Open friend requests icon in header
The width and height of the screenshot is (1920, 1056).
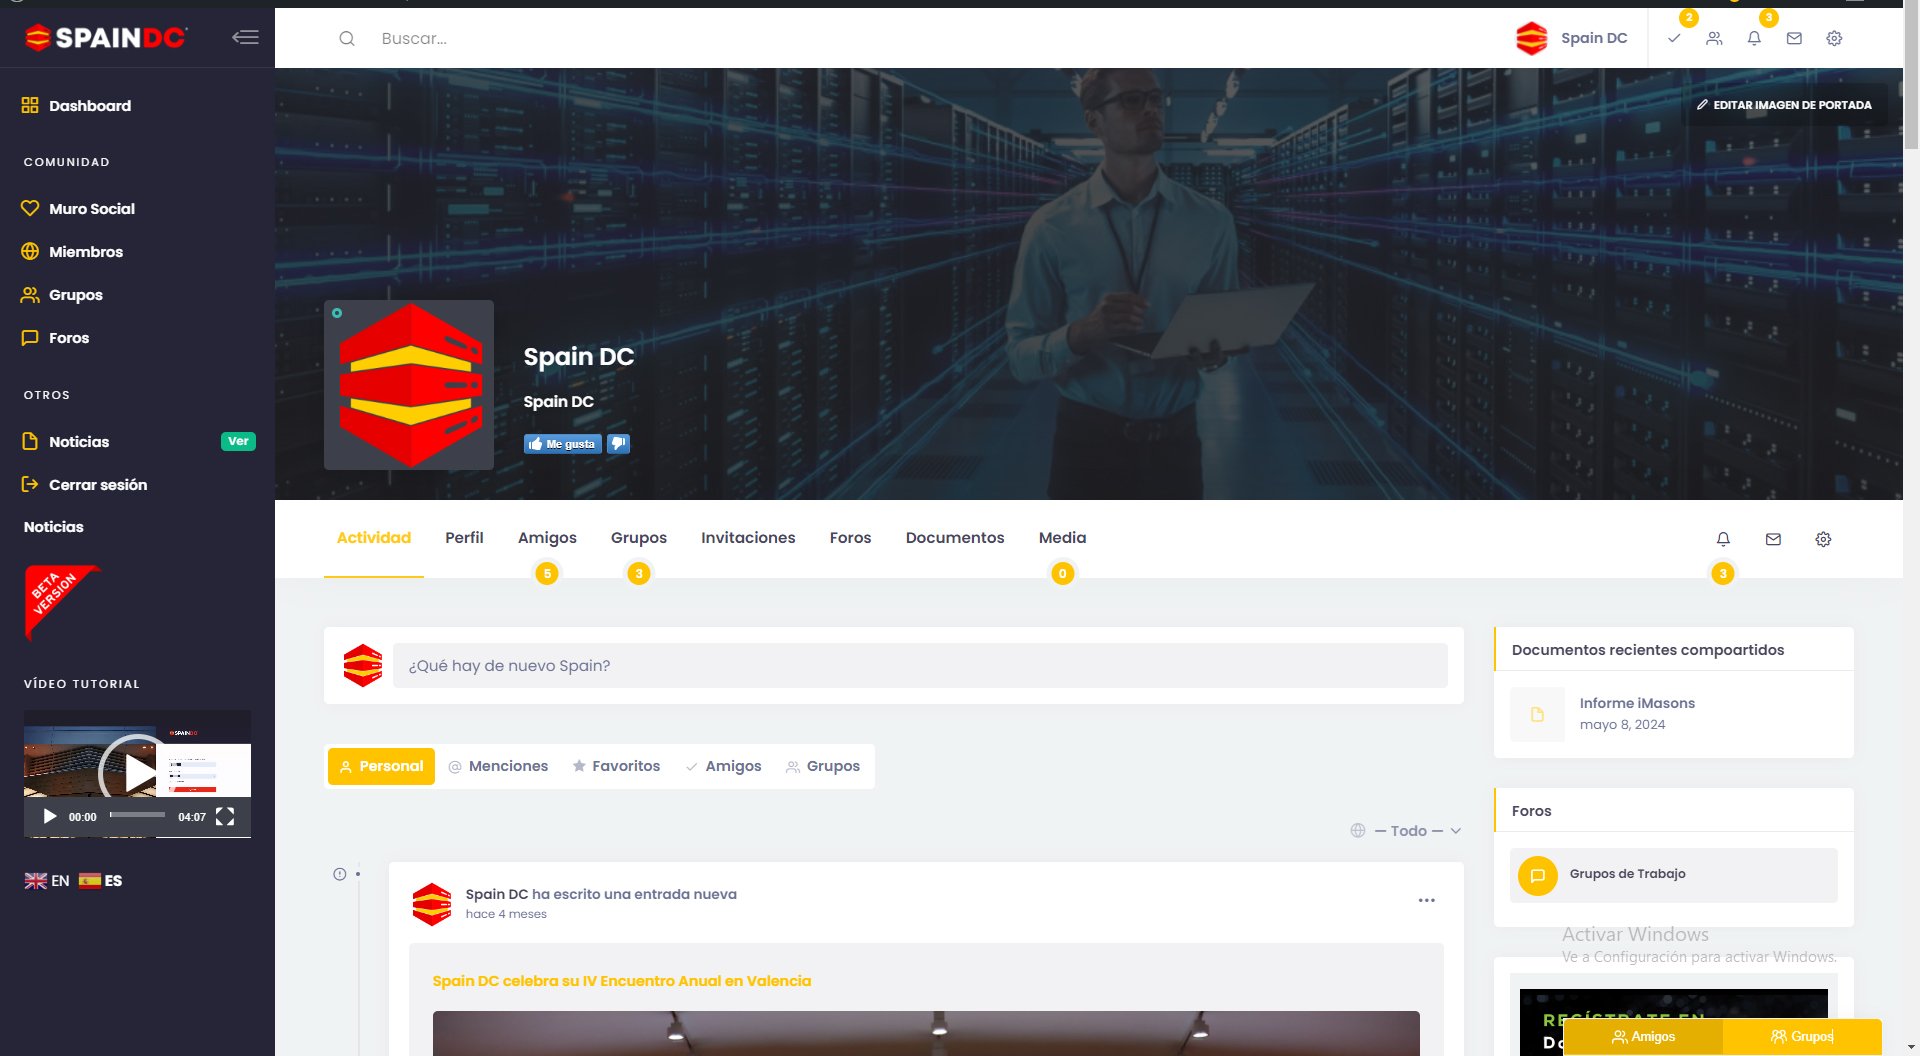pos(1714,39)
